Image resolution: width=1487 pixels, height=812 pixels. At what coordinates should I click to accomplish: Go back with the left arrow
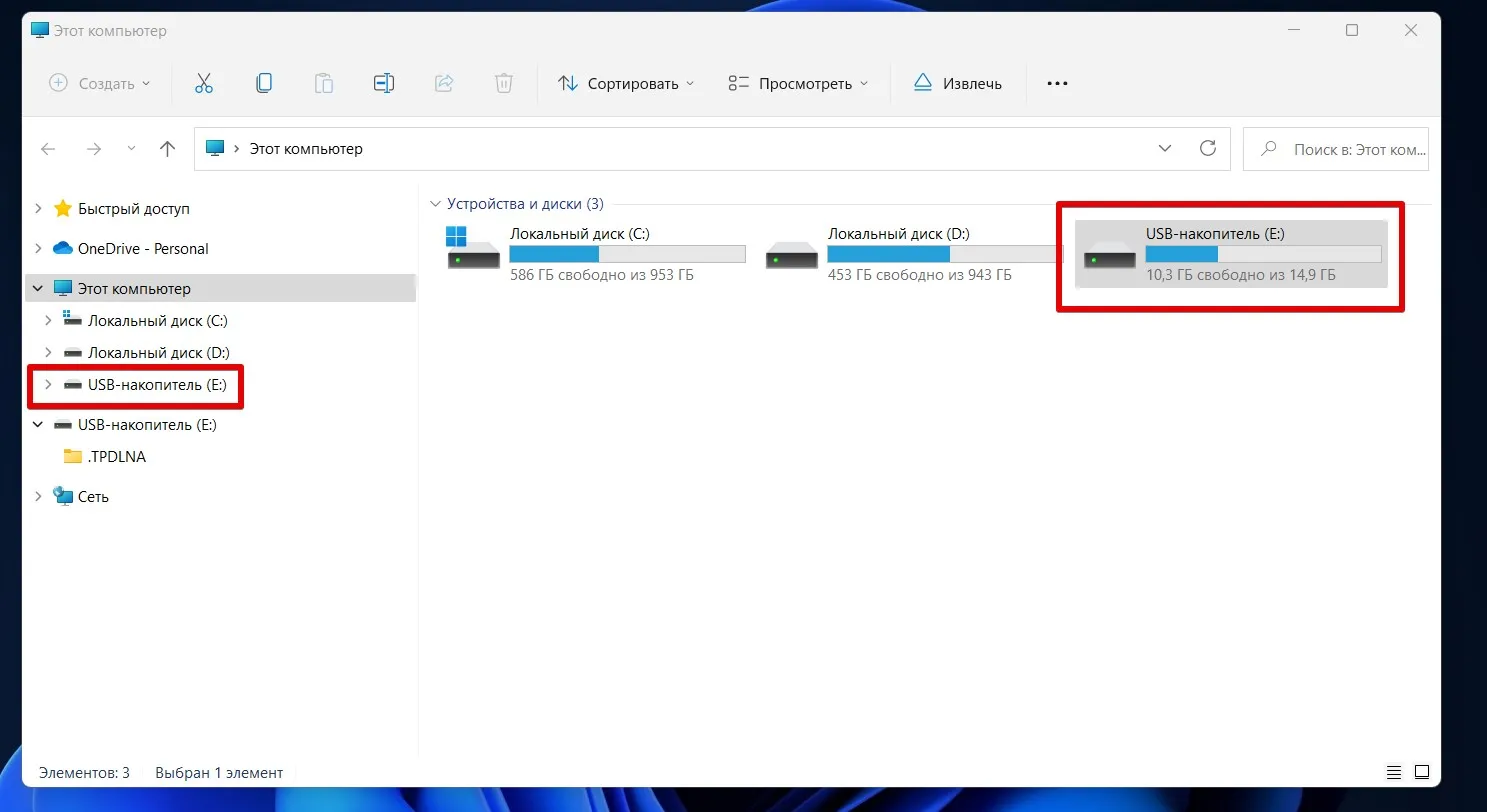pyautogui.click(x=48, y=149)
